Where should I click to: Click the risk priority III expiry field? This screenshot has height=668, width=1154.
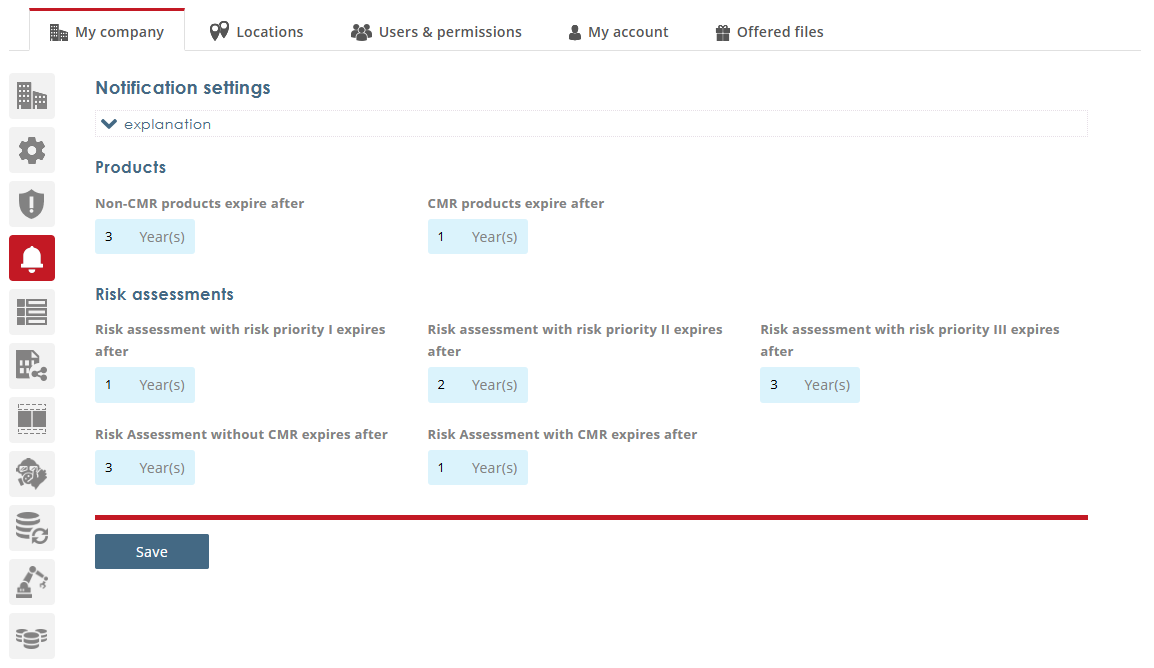(781, 385)
